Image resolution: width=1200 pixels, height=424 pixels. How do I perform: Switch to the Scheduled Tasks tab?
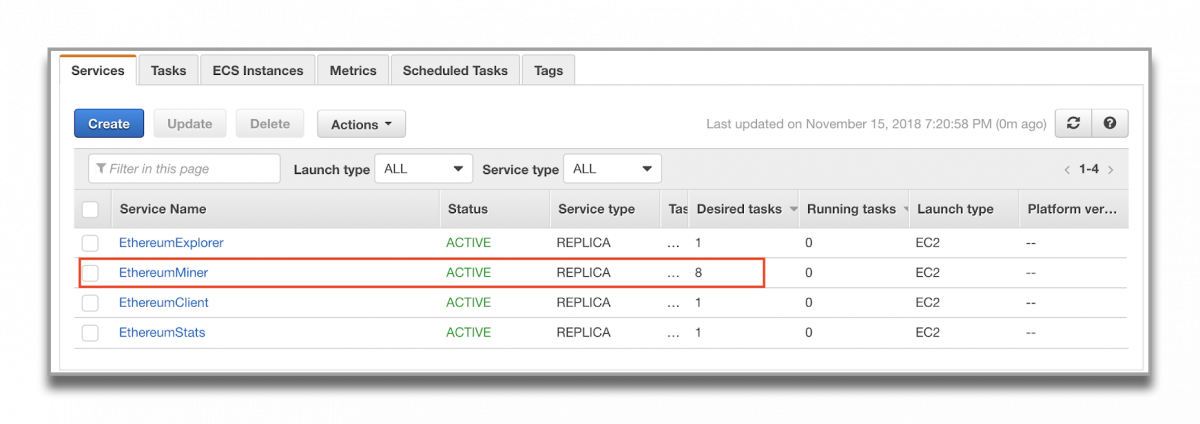[x=455, y=71]
